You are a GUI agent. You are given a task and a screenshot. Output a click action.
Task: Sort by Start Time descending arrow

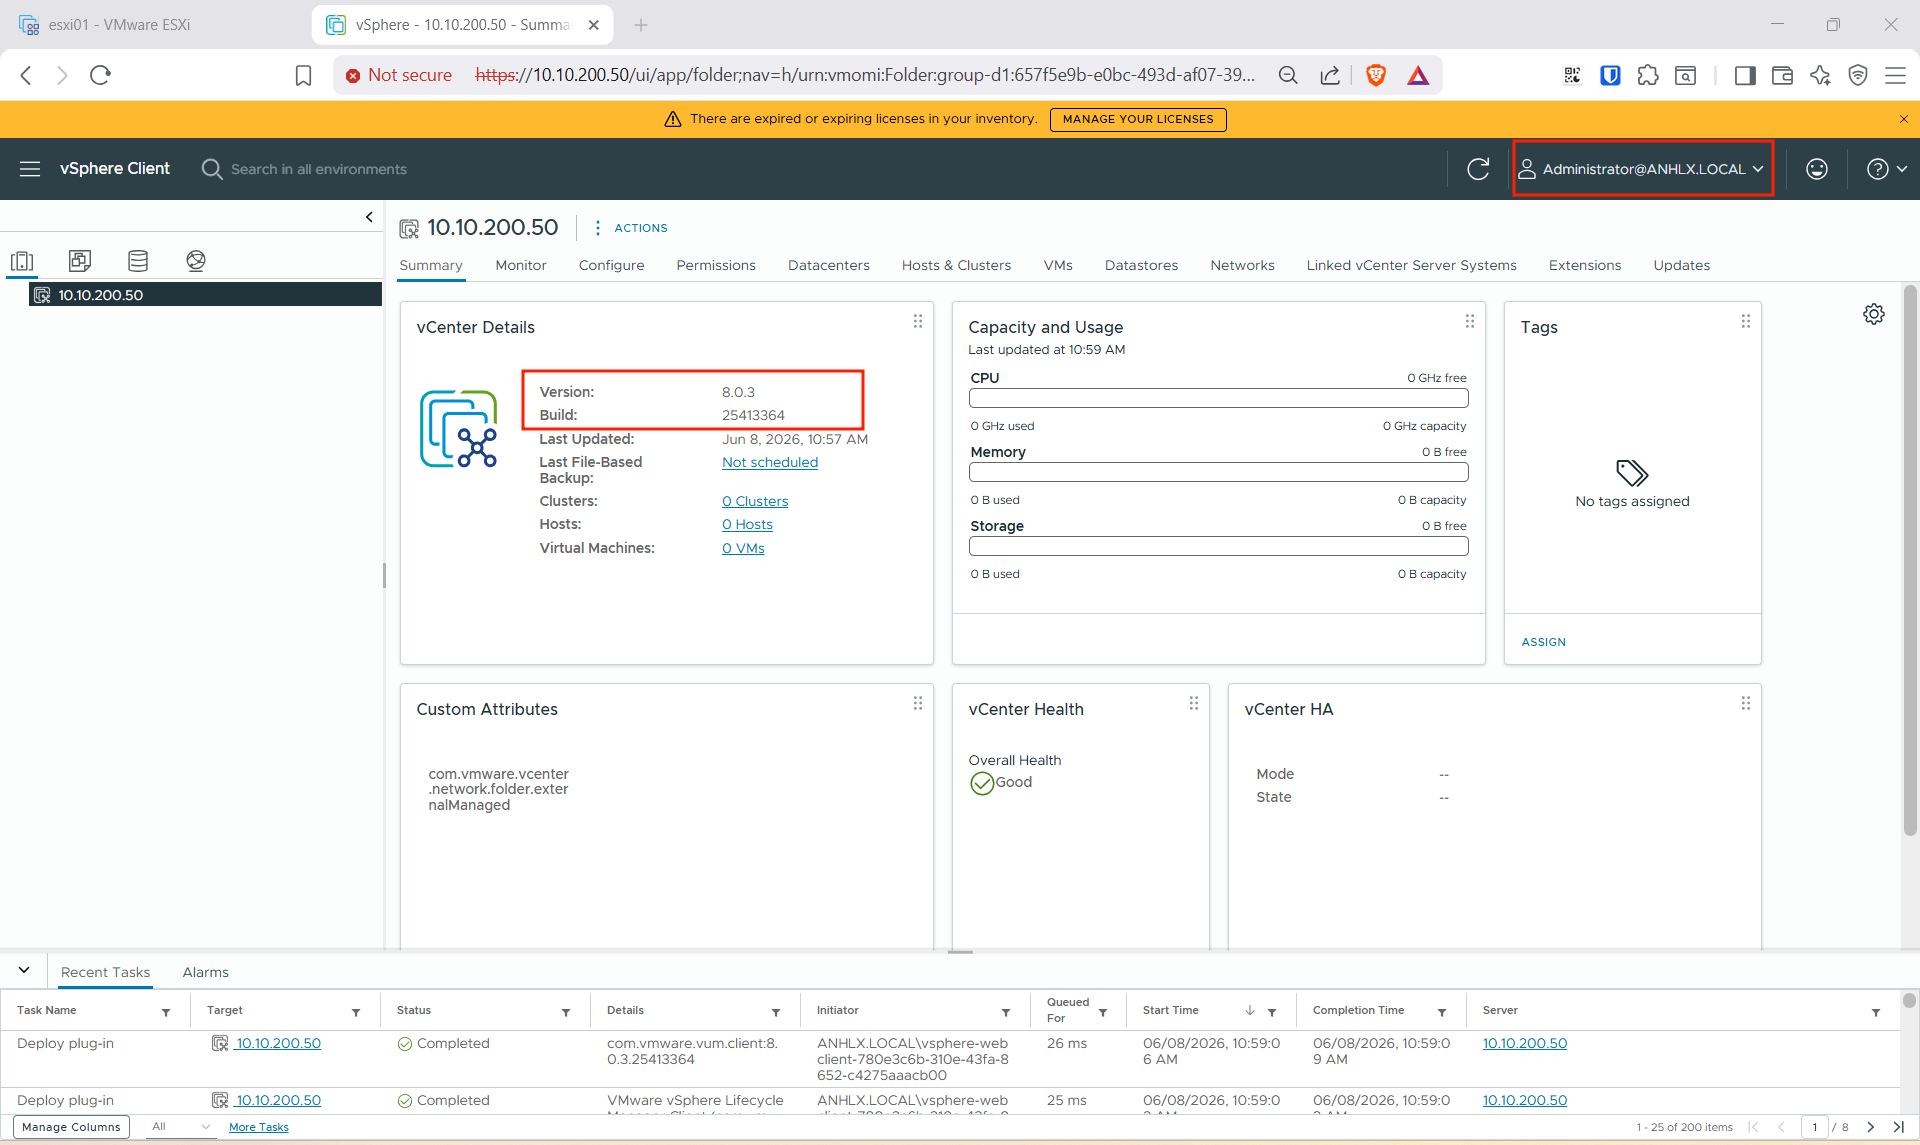[1250, 1011]
